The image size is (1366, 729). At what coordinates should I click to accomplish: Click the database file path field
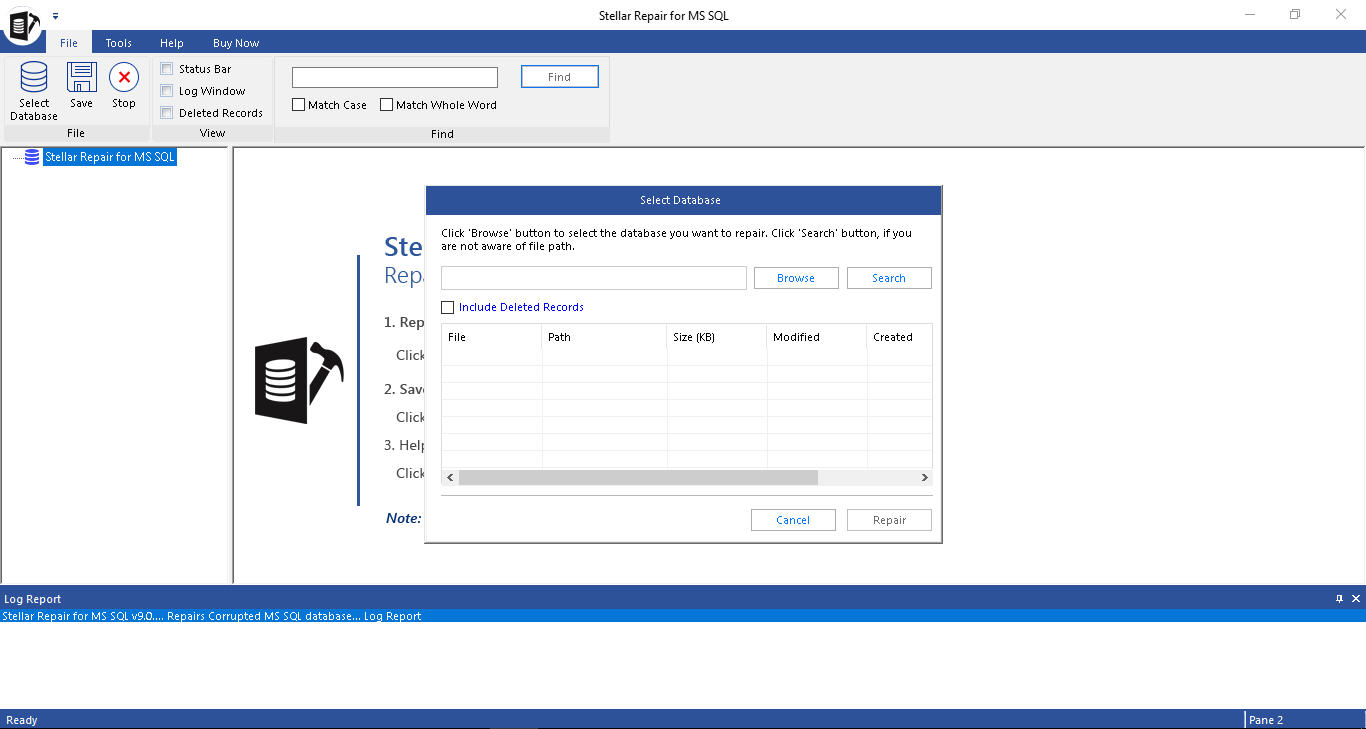pyautogui.click(x=594, y=278)
